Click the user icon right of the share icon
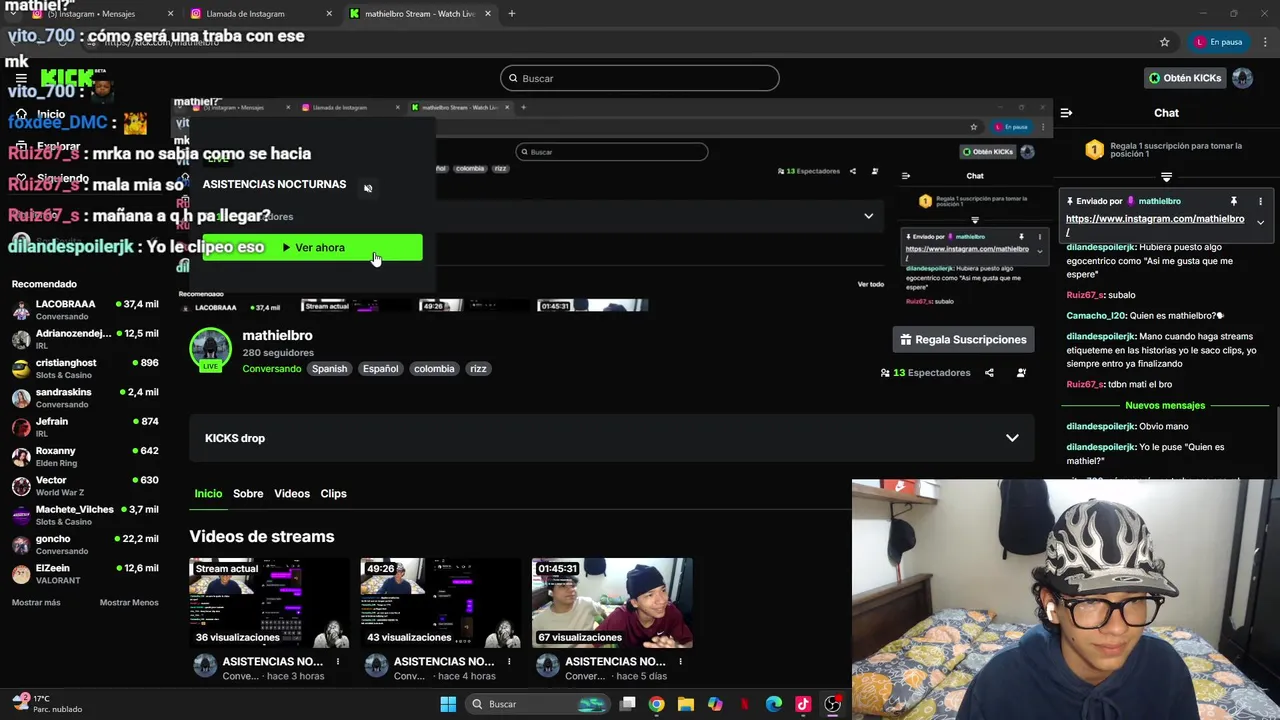 [1021, 373]
